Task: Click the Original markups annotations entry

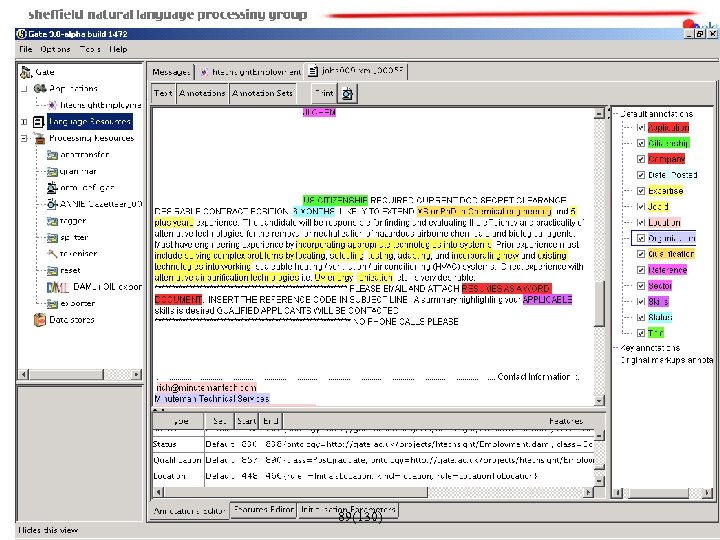Action: (x=667, y=360)
